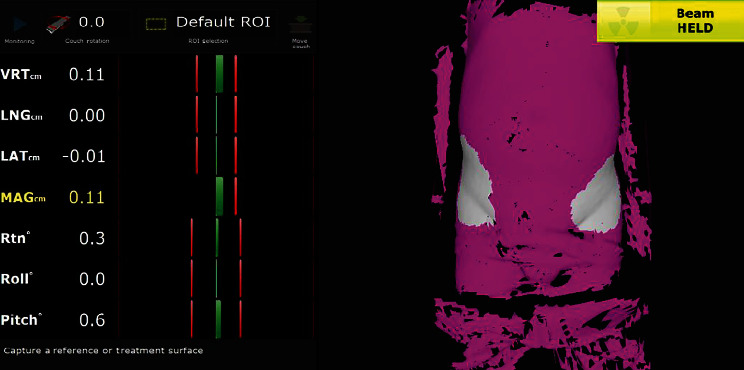Click the Beam HELD status button
The image size is (744, 370).
670,21
